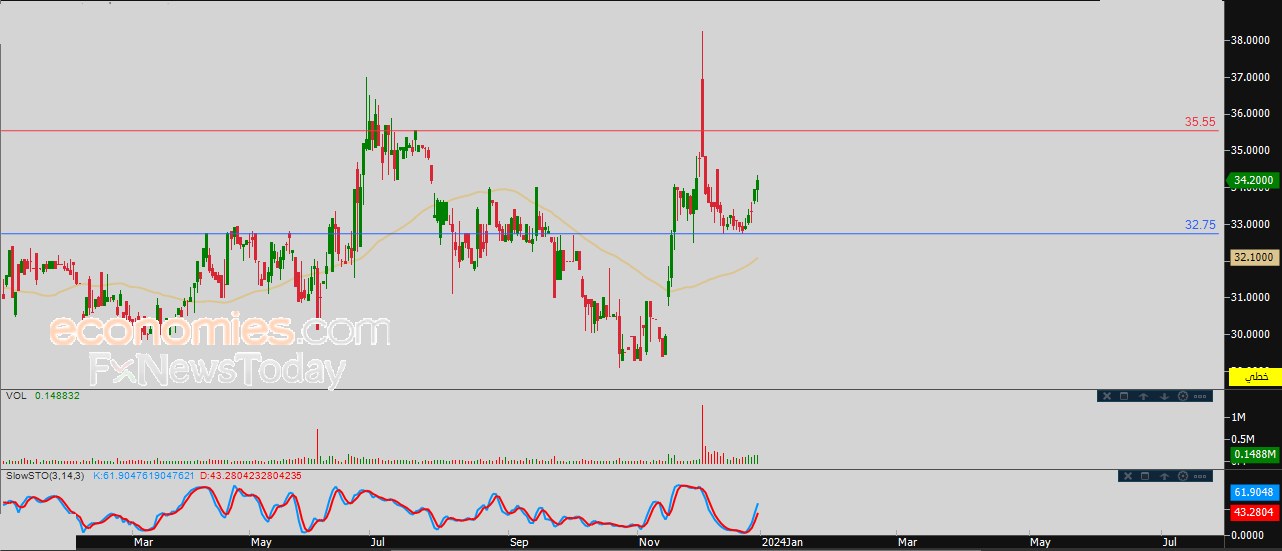This screenshot has height=551, width=1282.
Task: Click the Nov time axis label
Action: click(650, 542)
